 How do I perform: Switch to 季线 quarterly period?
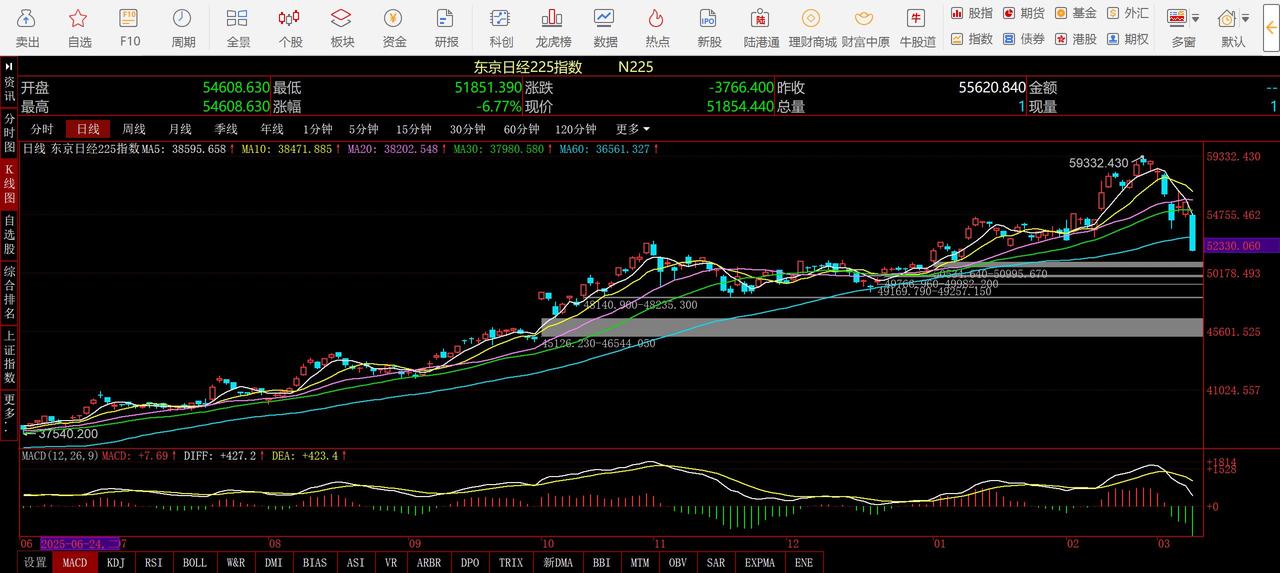pyautogui.click(x=226, y=129)
